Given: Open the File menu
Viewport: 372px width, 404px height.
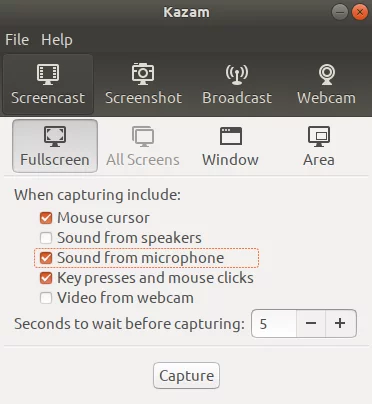Looking at the screenshot, I should point(17,40).
